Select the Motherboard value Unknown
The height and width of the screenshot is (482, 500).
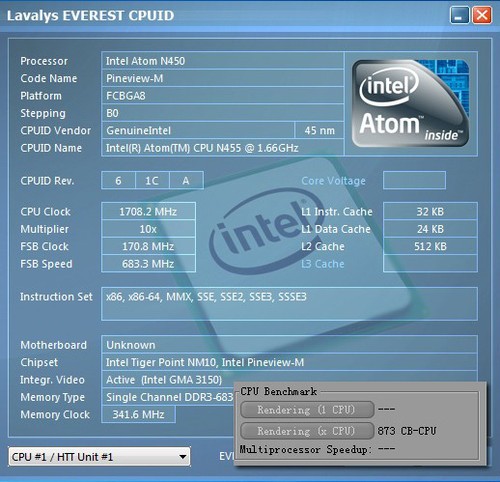289,345
